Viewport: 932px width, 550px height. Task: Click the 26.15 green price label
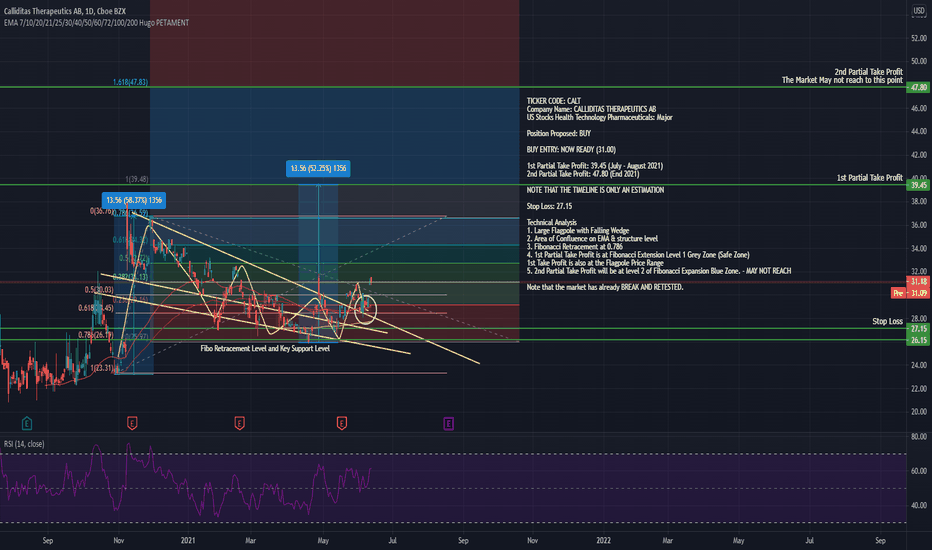click(x=918, y=340)
